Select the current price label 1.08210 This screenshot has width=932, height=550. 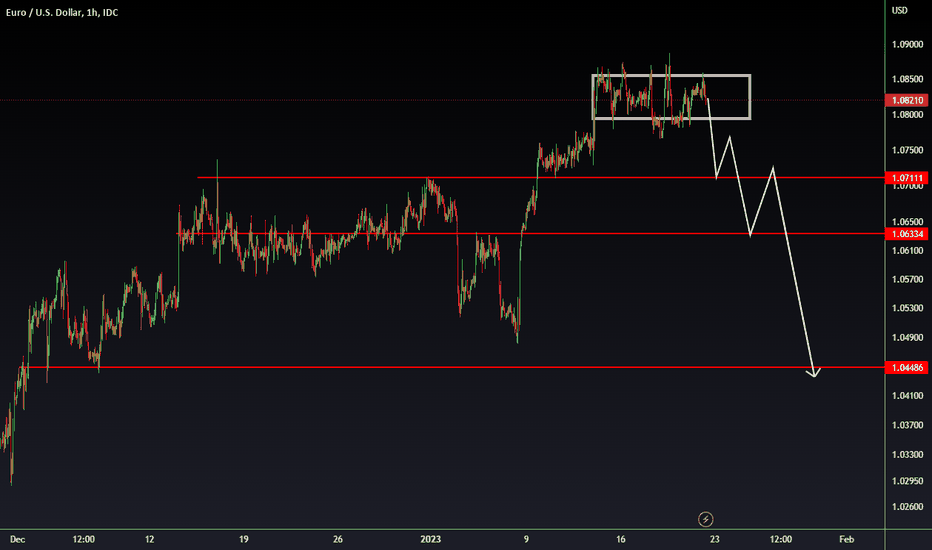pos(906,100)
